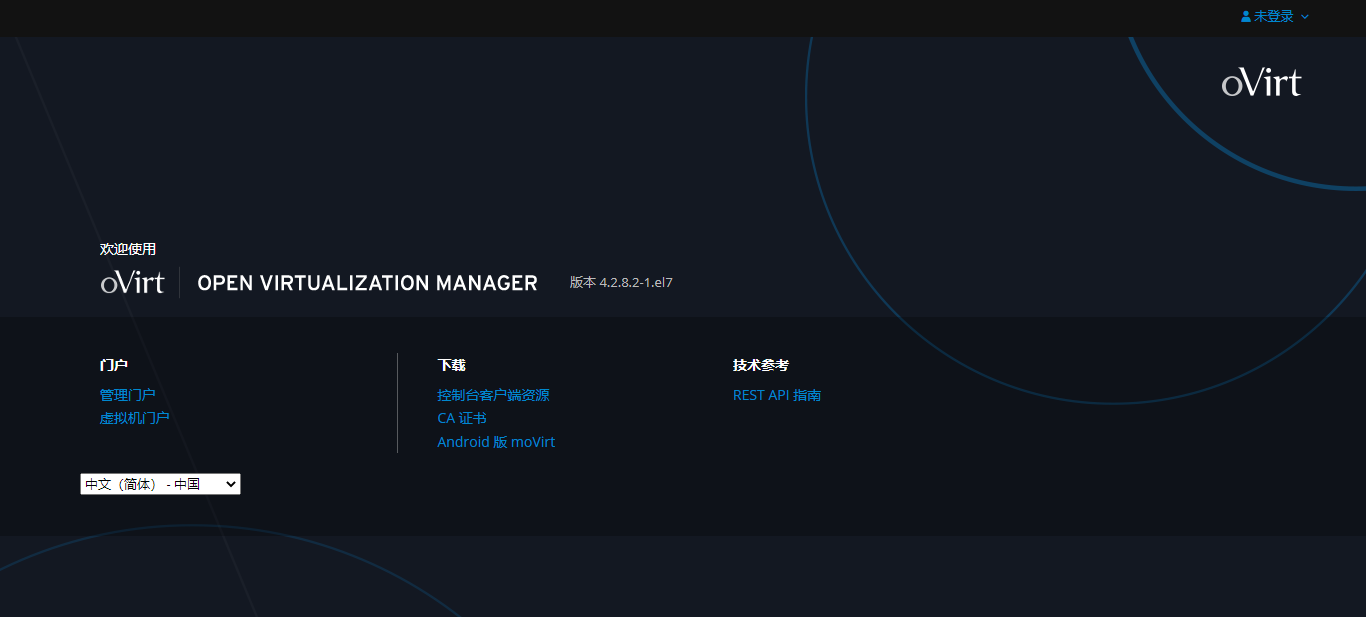Open the 未登录 account dropdown
The height and width of the screenshot is (617, 1366).
coord(1275,17)
